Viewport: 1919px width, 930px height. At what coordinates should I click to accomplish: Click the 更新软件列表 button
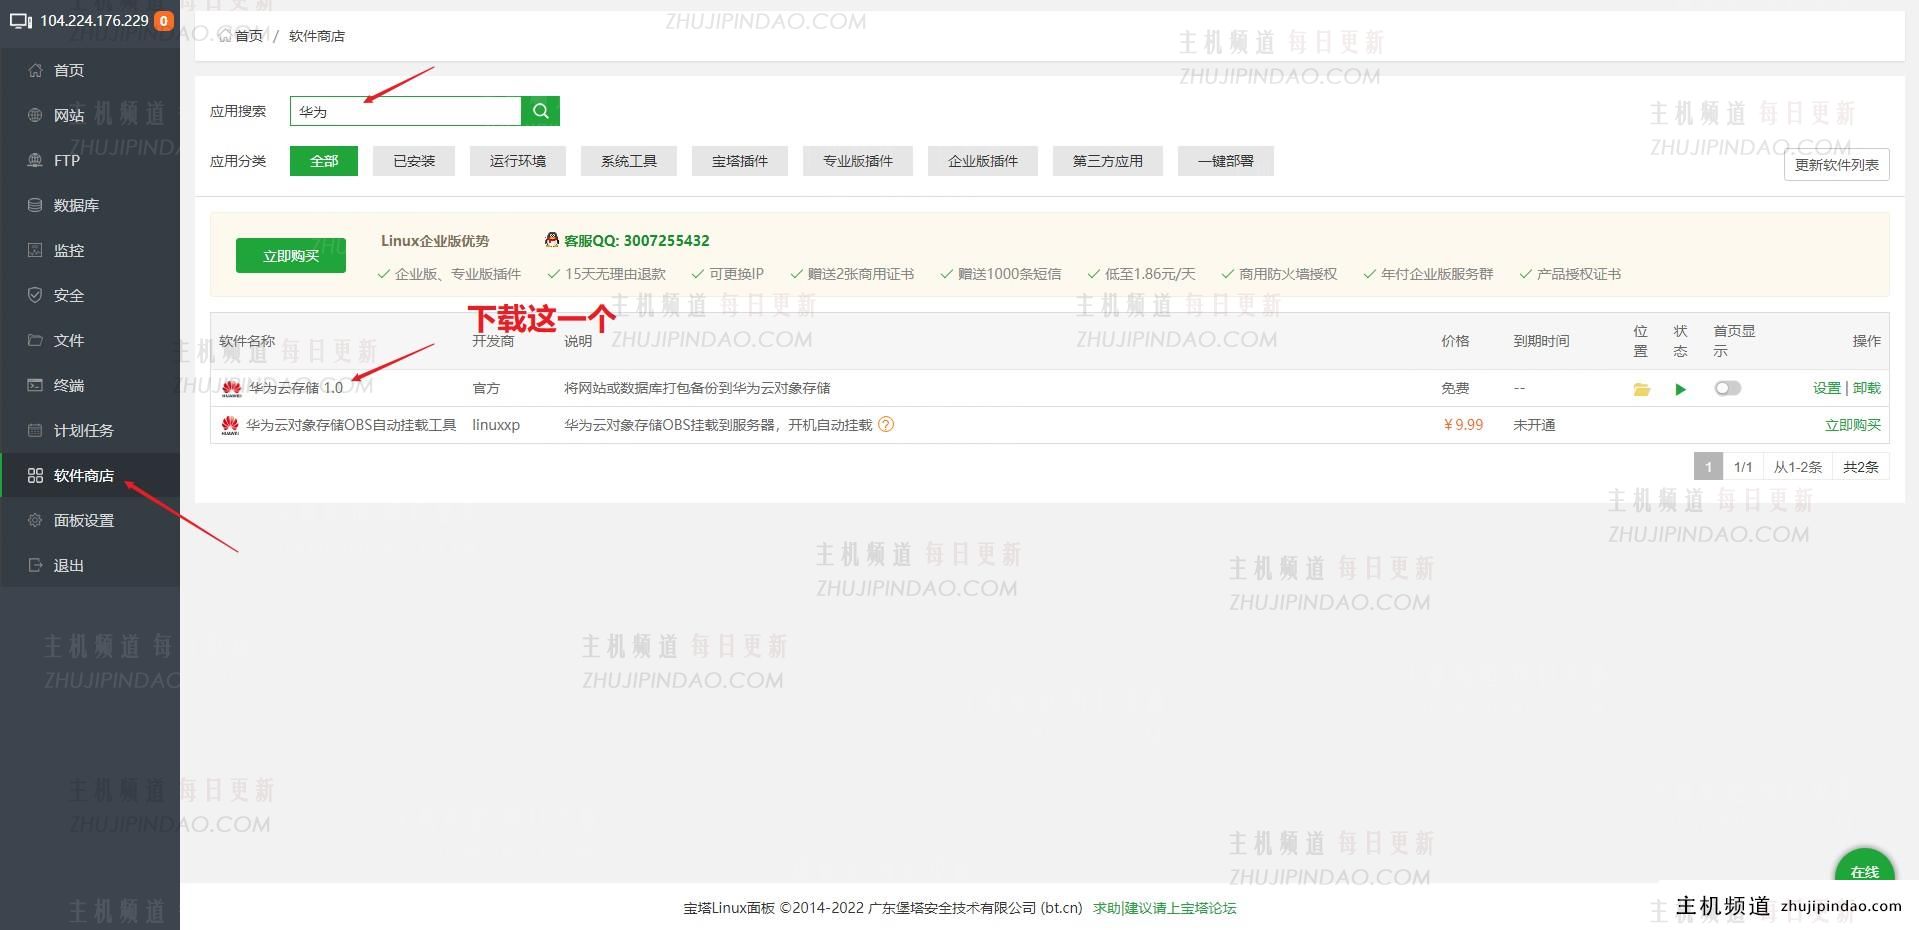[1836, 165]
